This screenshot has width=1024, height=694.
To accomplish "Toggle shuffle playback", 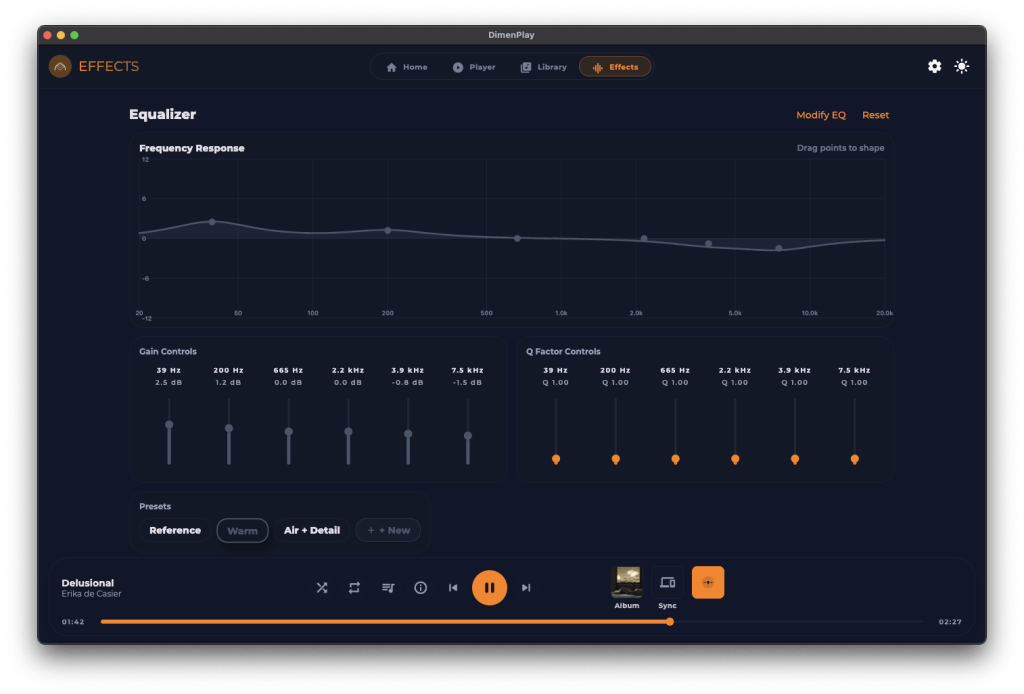I will (x=322, y=588).
